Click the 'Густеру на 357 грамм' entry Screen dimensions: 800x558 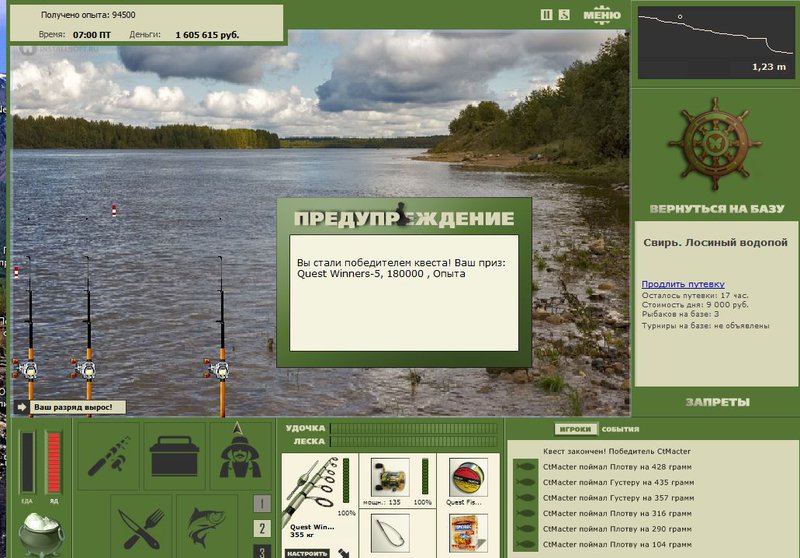[618, 498]
